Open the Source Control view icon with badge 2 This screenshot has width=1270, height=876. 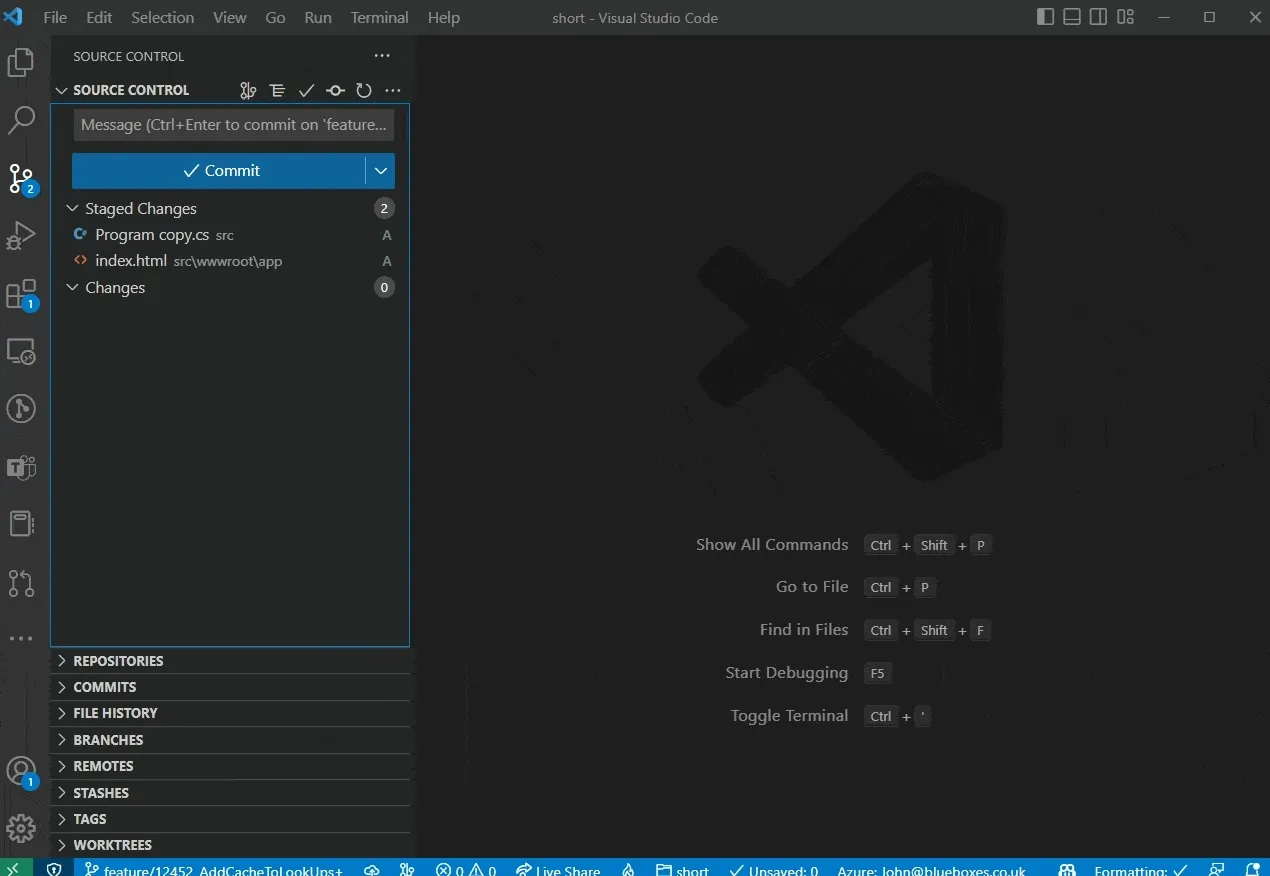[x=21, y=179]
